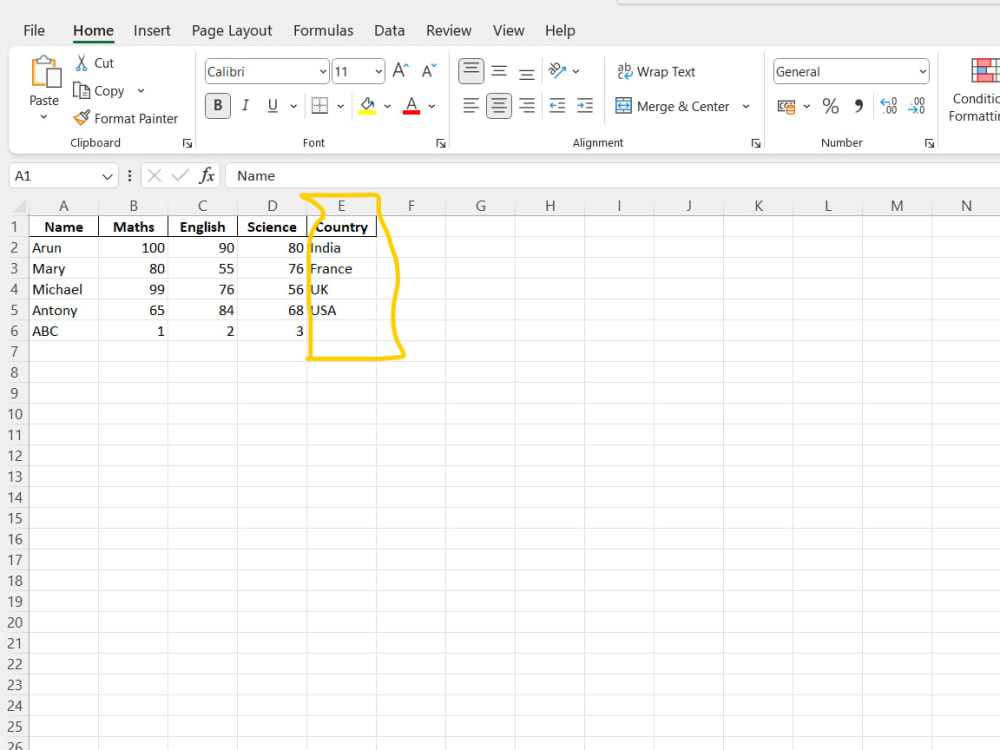Click the Increase Indent icon

pyautogui.click(x=585, y=106)
